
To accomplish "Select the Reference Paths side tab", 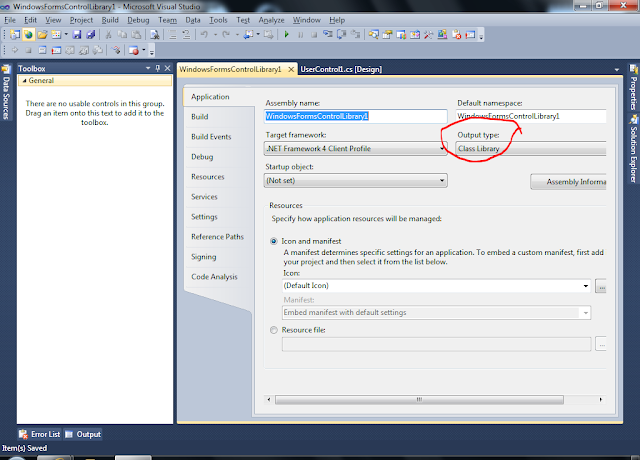I will pyautogui.click(x=217, y=237).
